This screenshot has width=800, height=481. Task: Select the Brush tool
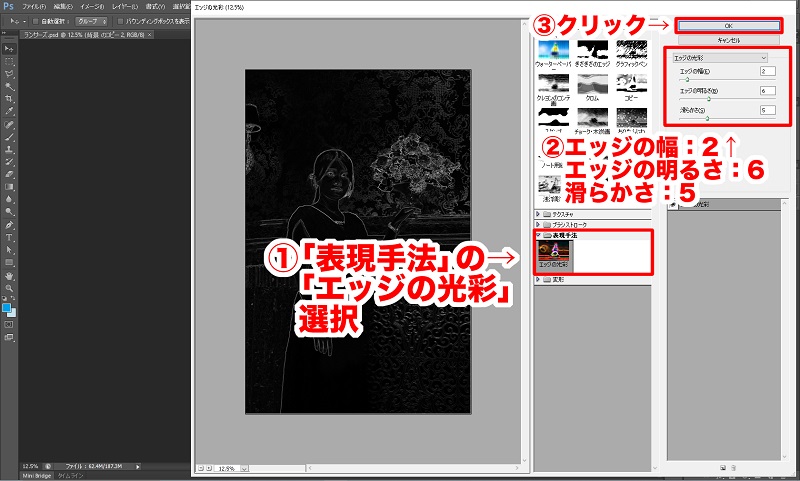coord(9,137)
